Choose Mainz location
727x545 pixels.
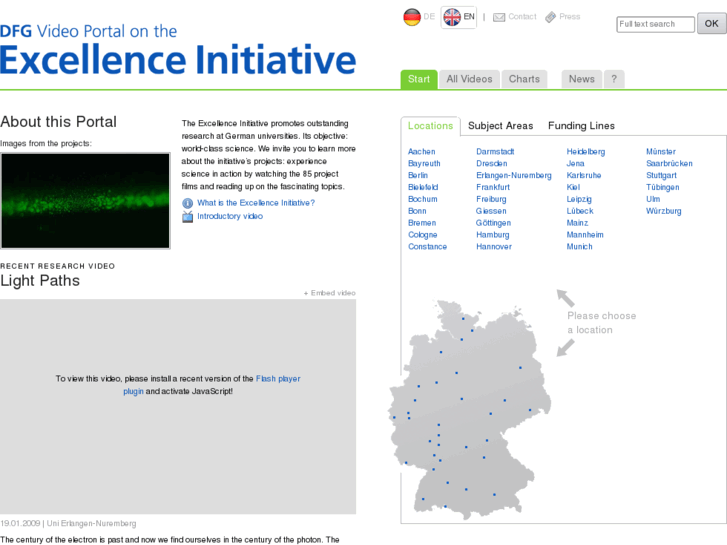point(577,223)
